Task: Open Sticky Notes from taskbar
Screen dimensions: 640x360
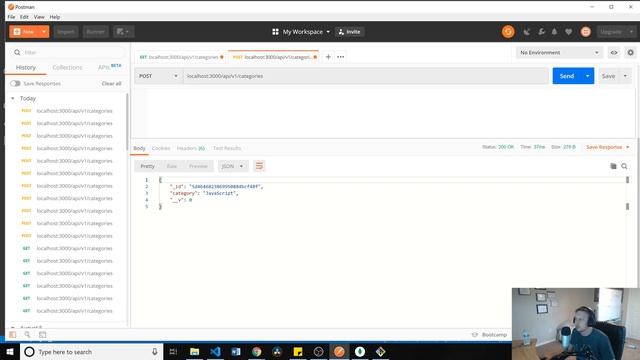Action: (298, 351)
